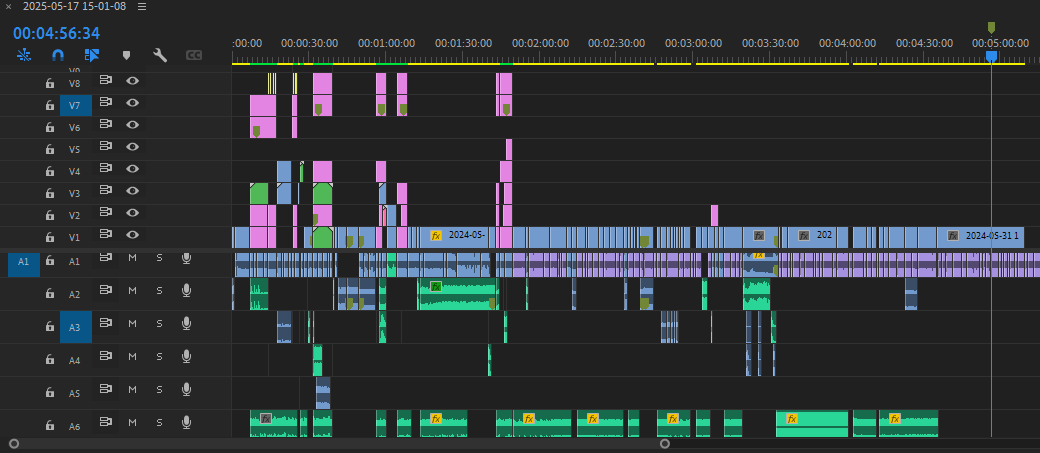This screenshot has width=1040, height=453.
Task: Hide video track V4 output
Action: point(133,168)
